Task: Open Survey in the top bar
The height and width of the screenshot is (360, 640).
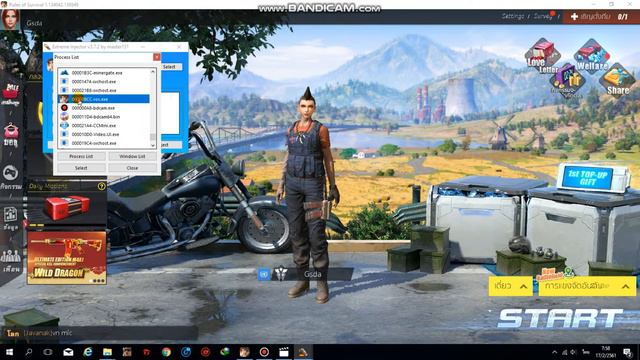Action: pos(543,16)
